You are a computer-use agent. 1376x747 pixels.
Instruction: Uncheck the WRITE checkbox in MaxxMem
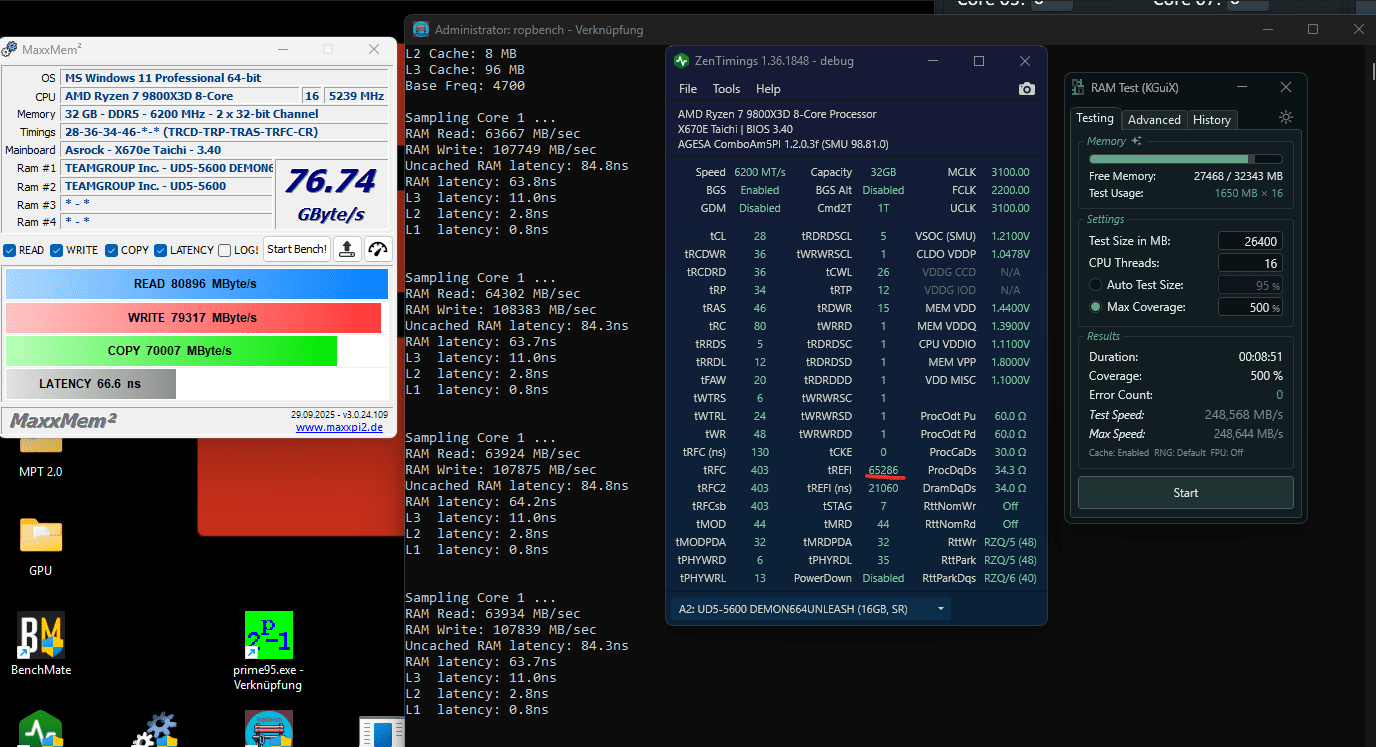pos(57,250)
